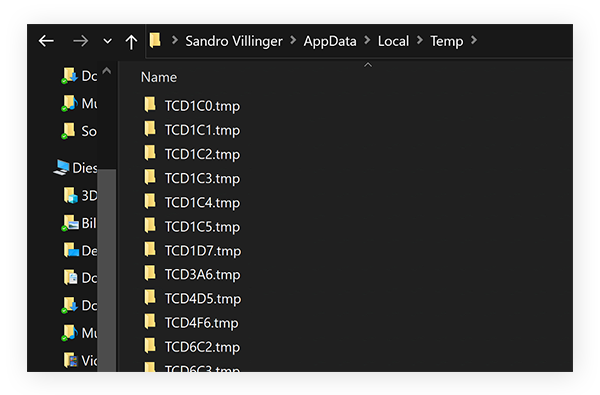The height and width of the screenshot is (395, 600).
Task: Click folder icon of TCD1C4.tmp
Action: (150, 201)
